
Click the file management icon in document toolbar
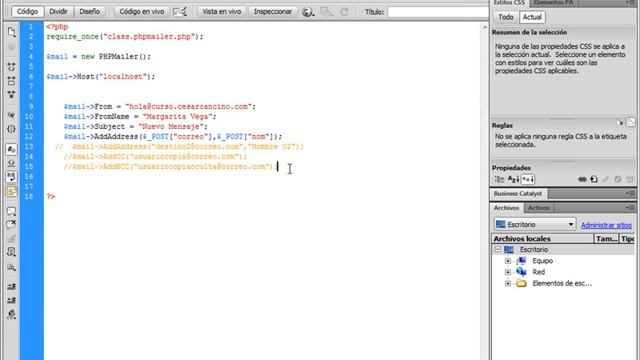[x=327, y=12]
